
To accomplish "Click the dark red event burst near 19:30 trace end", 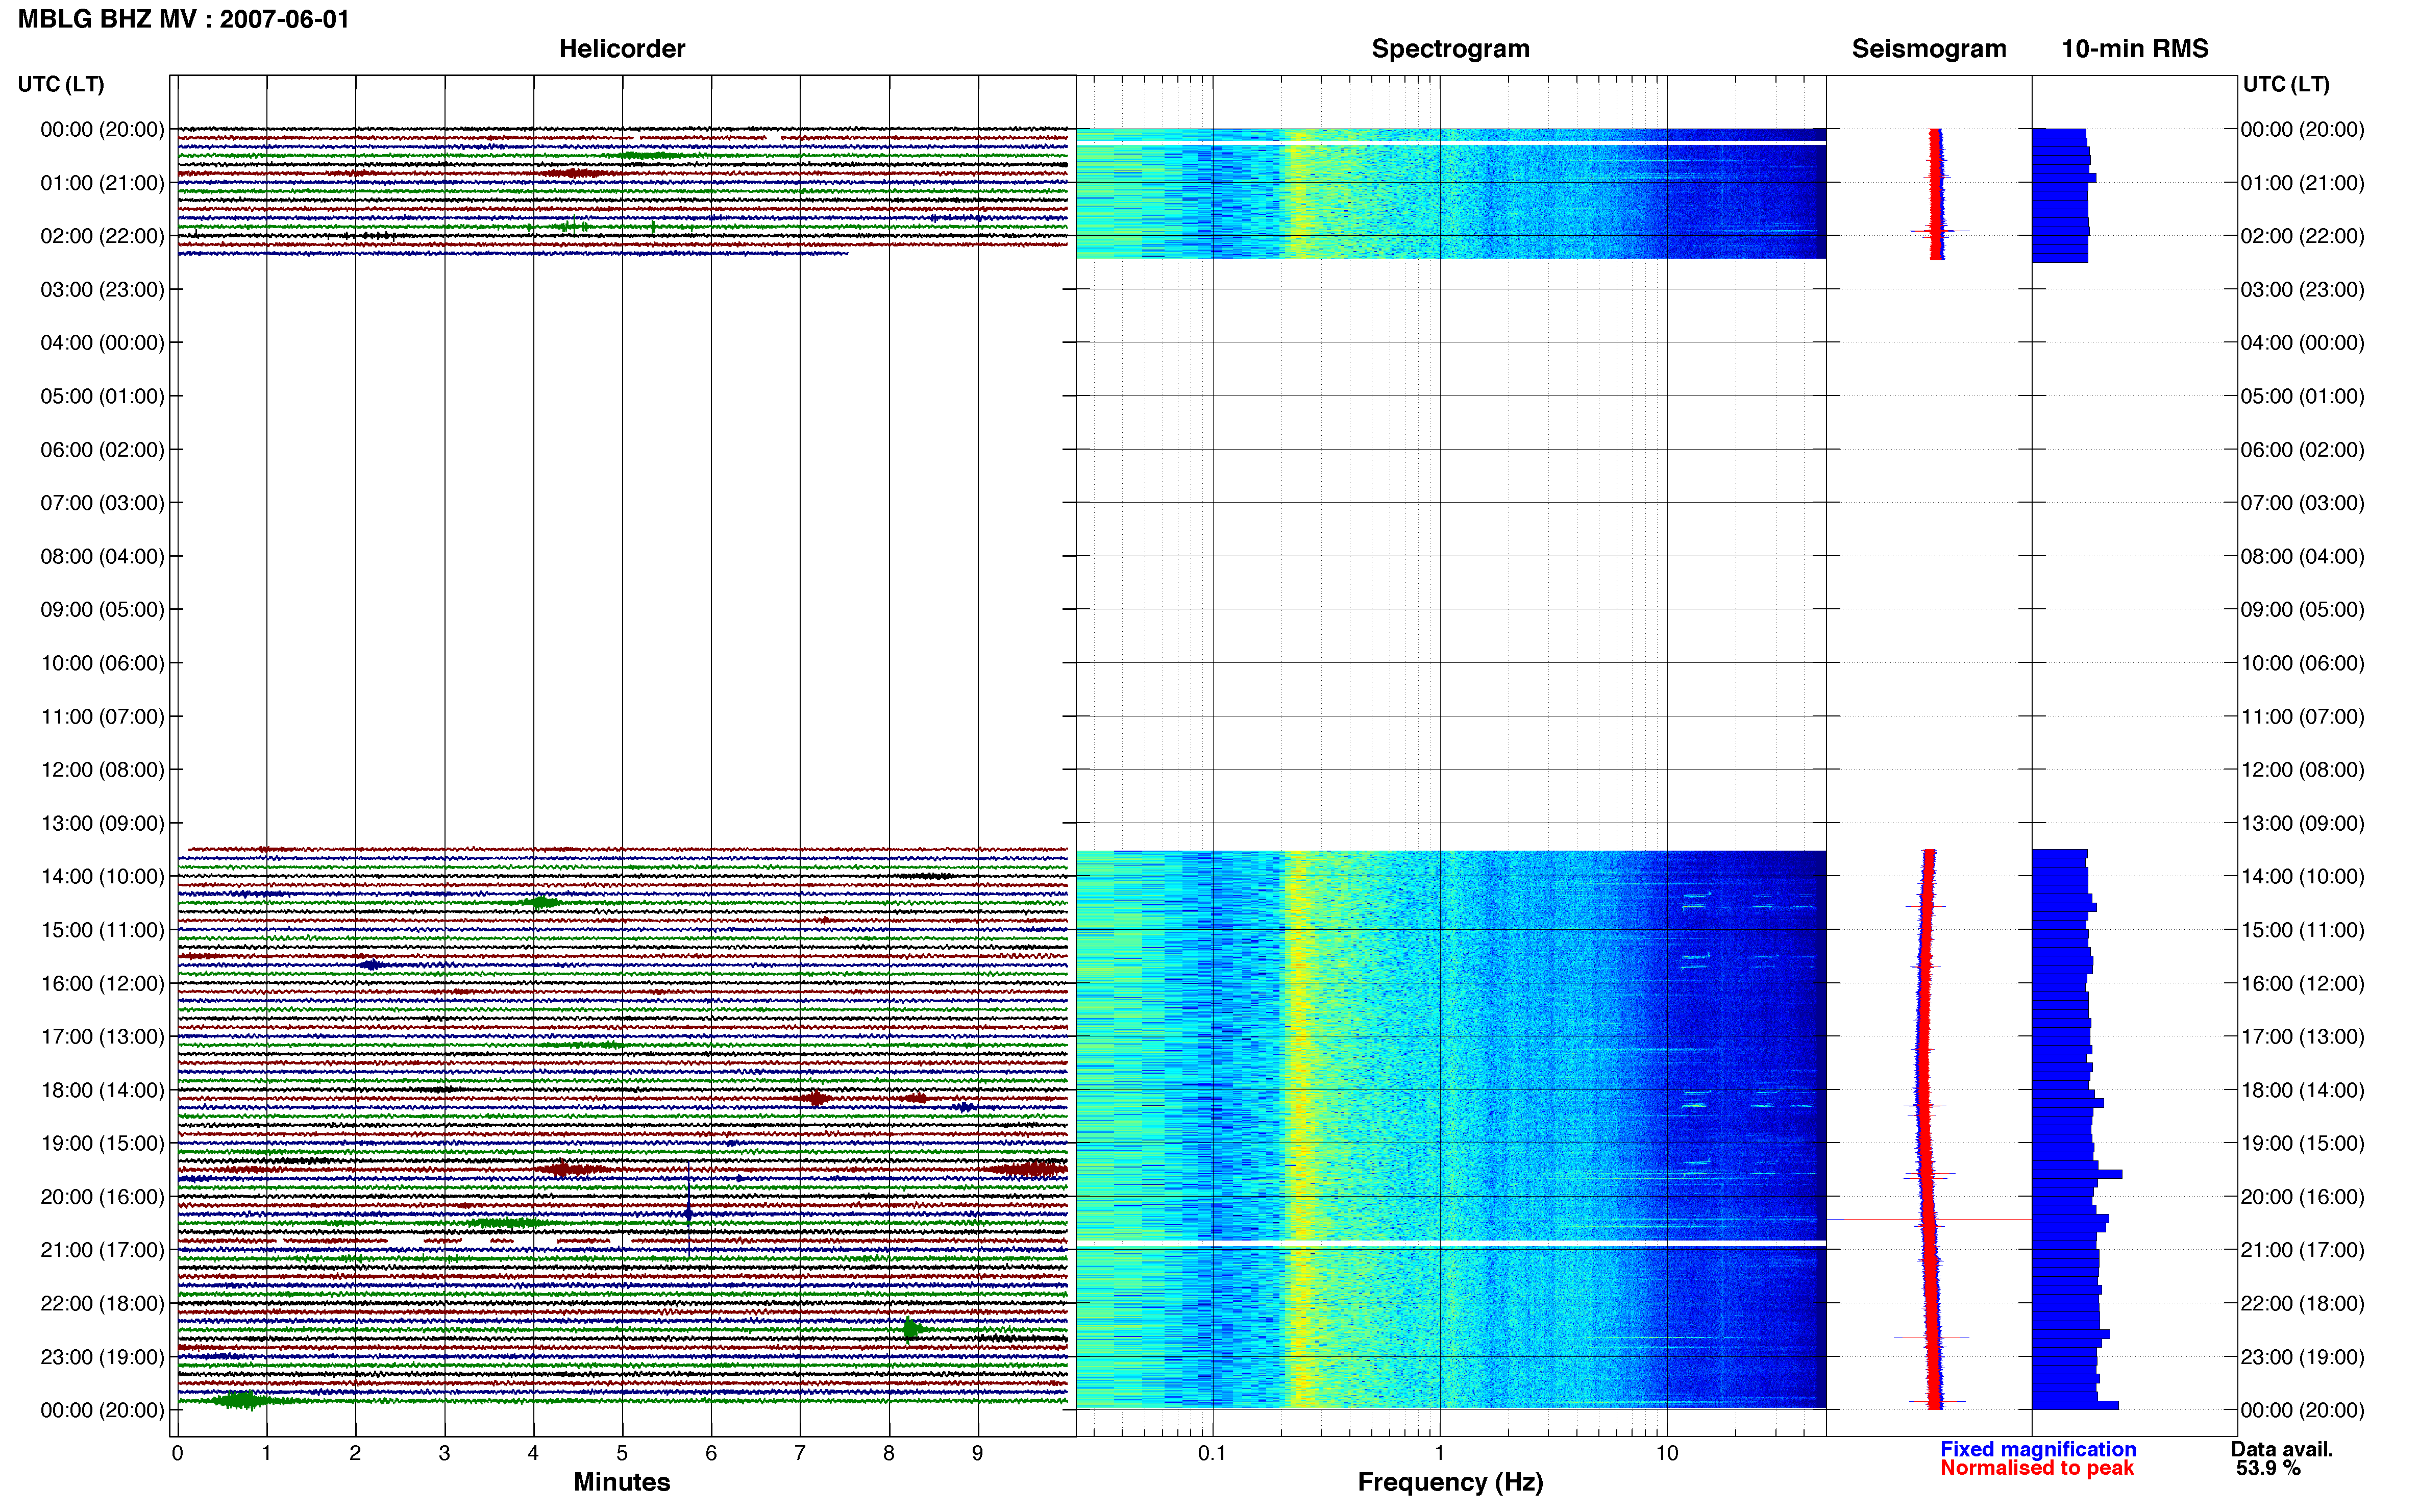I will 1027,1169.
